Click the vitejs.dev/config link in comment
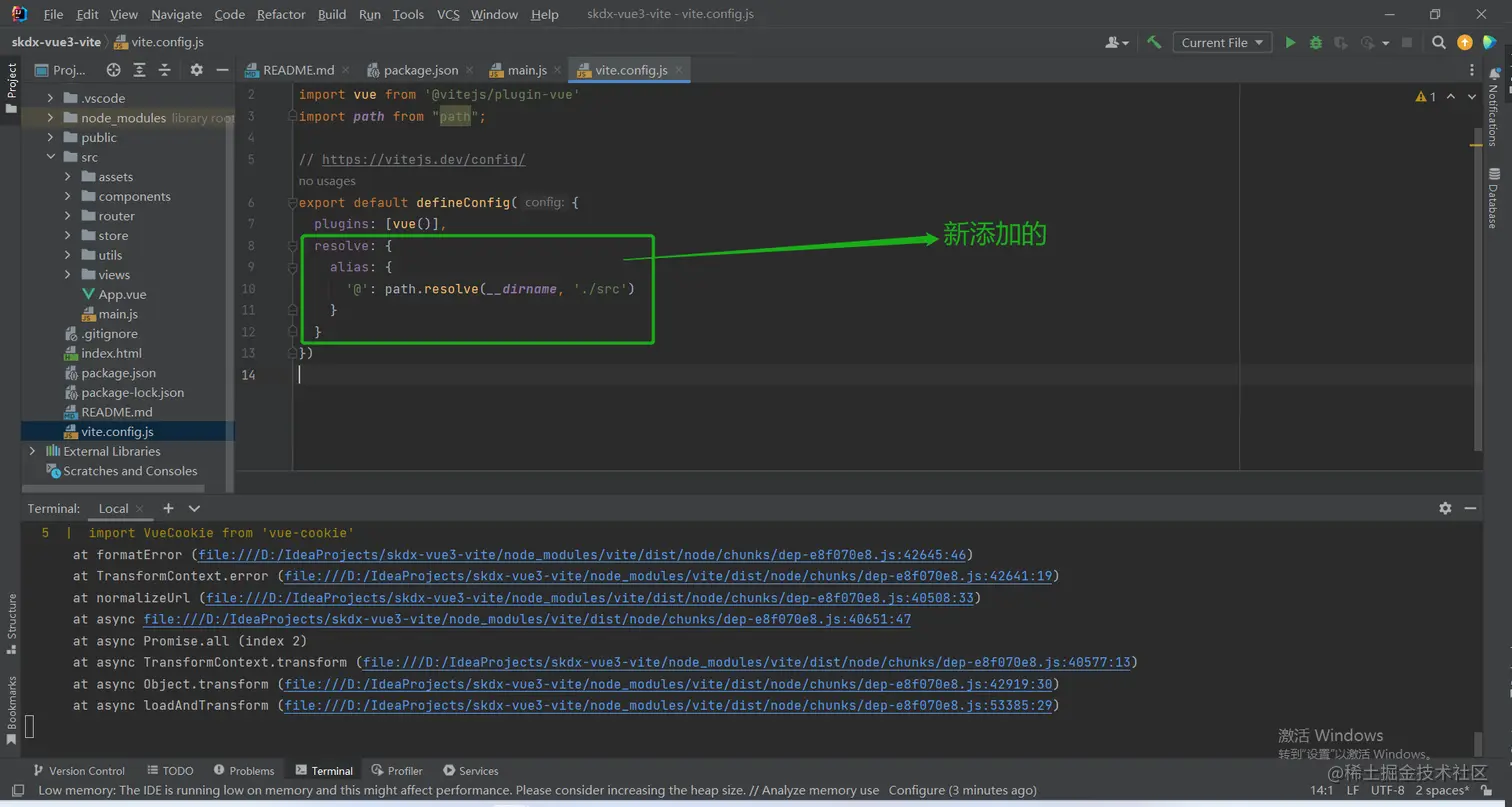1512x807 pixels. pyautogui.click(x=423, y=160)
